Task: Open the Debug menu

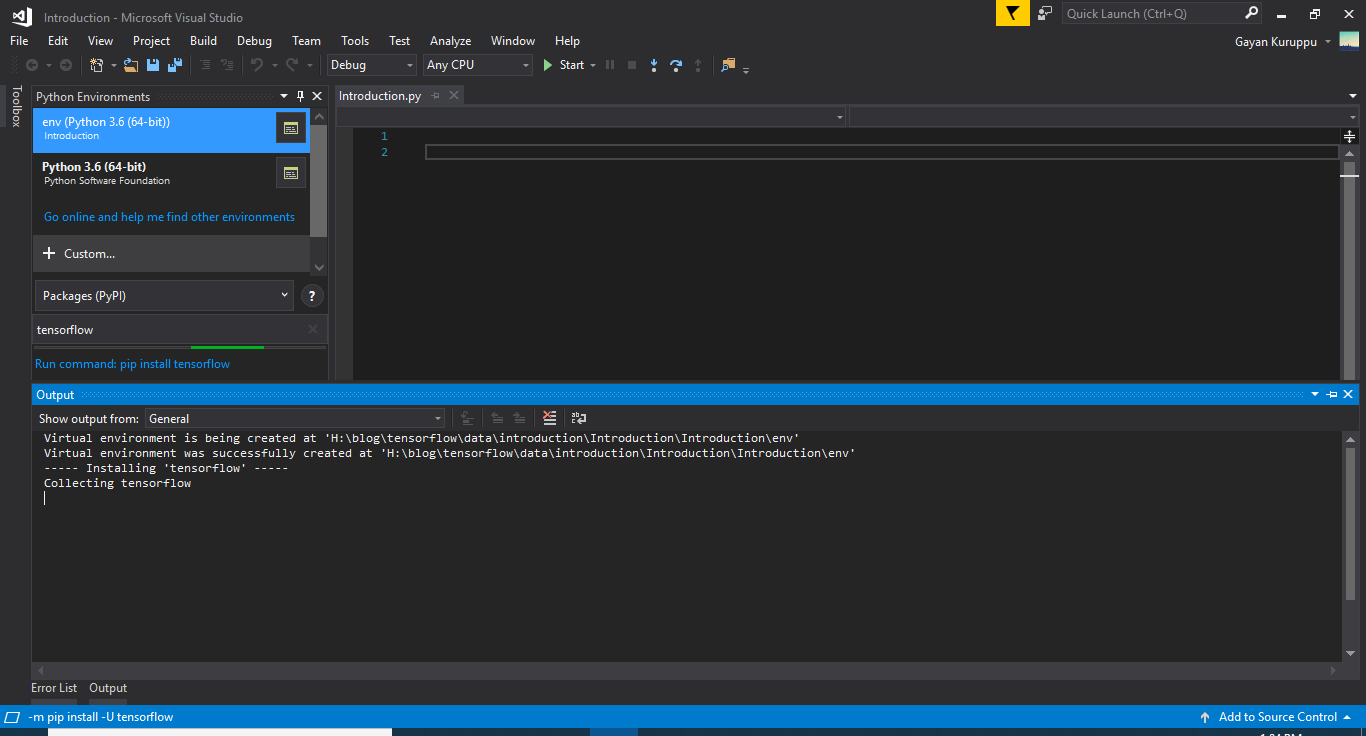Action: click(254, 41)
